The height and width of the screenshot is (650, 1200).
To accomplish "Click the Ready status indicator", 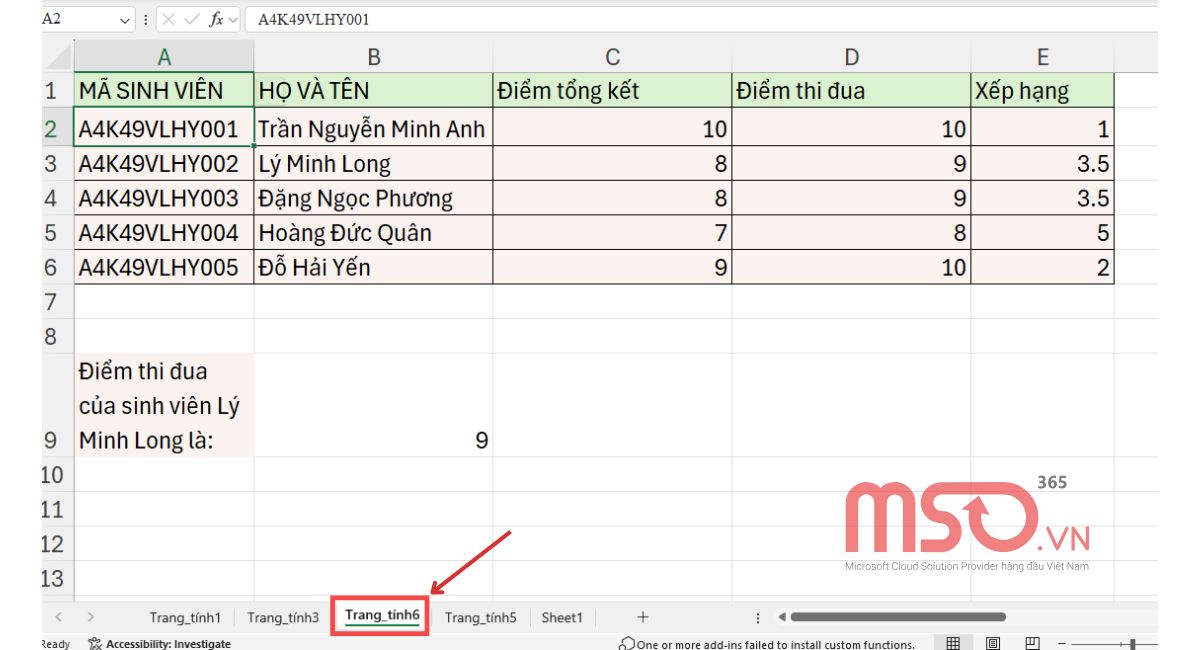I will pyautogui.click(x=55, y=644).
